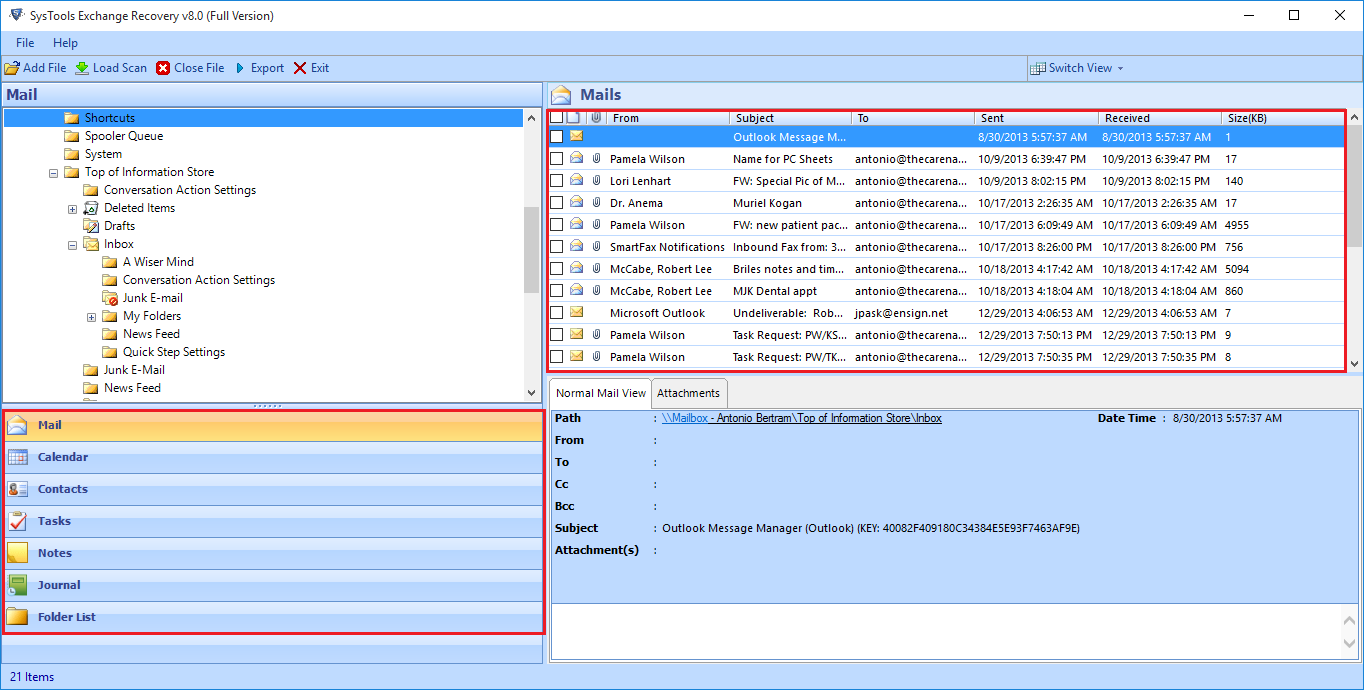Open the Mail section in the navigation pane
Screen dimensions: 1364x690
click(274, 426)
